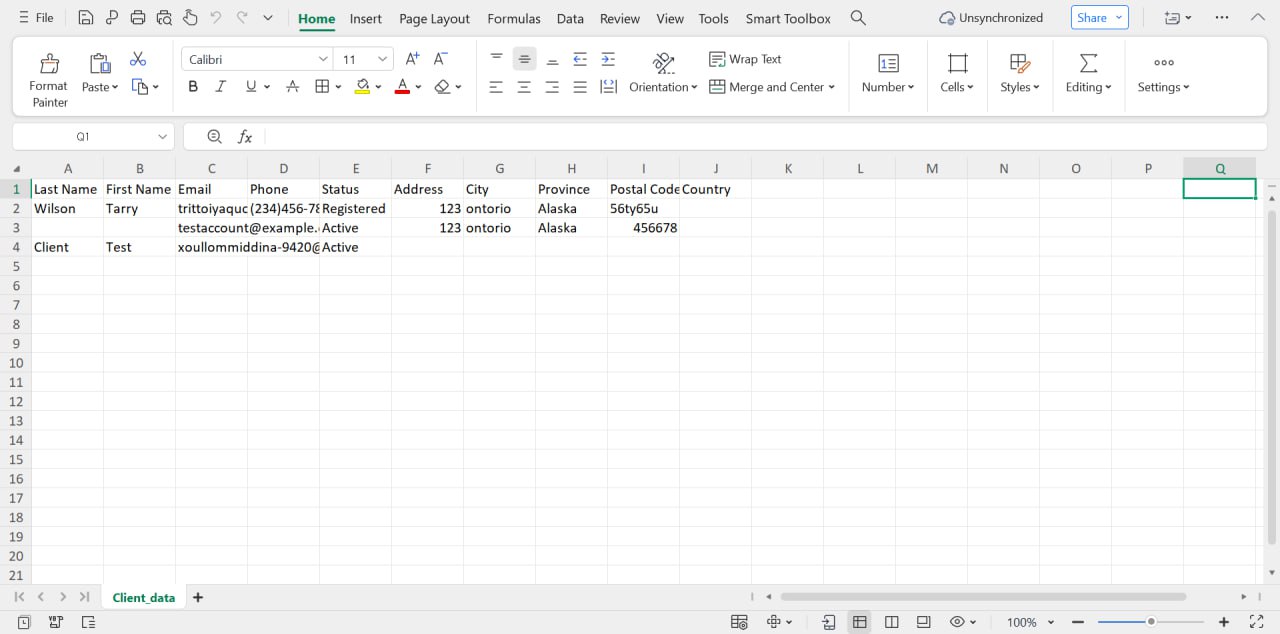Select the Client_data sheet tab
1280x634 pixels.
click(x=144, y=597)
